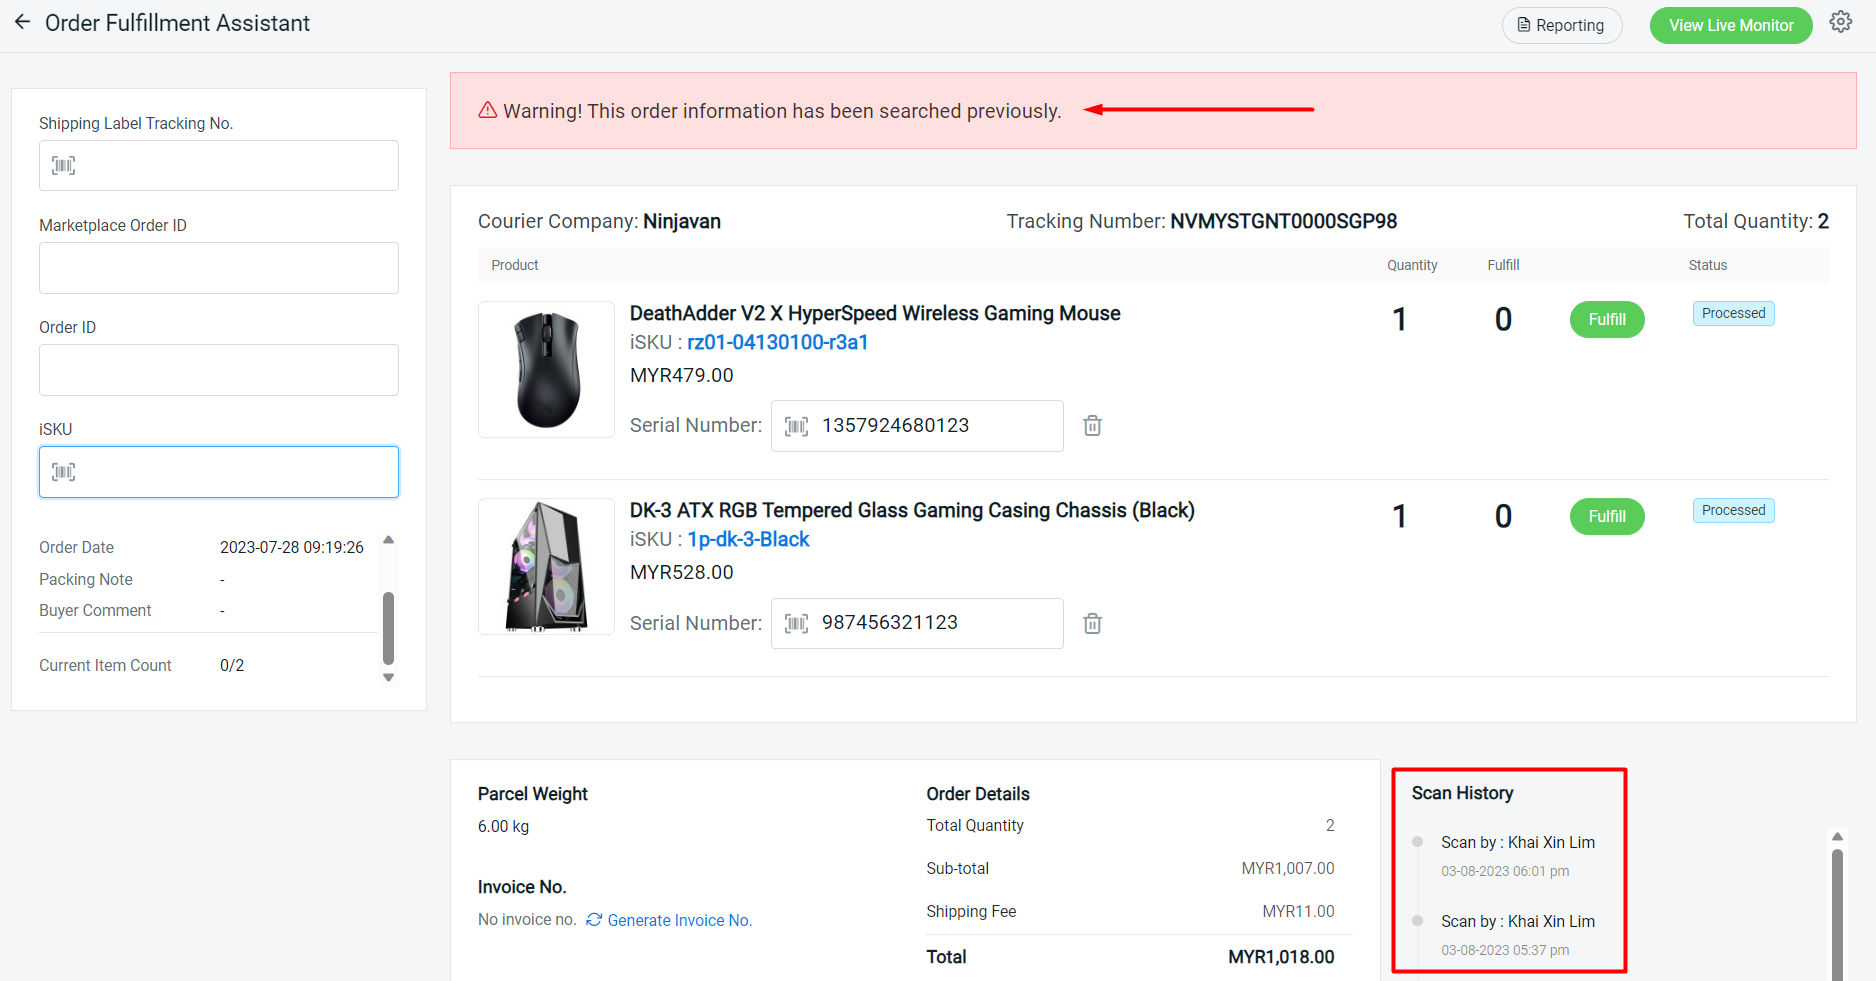Click the back arrow beside Order Fulfillment Assistant
The width and height of the screenshot is (1876, 981).
tap(22, 23)
